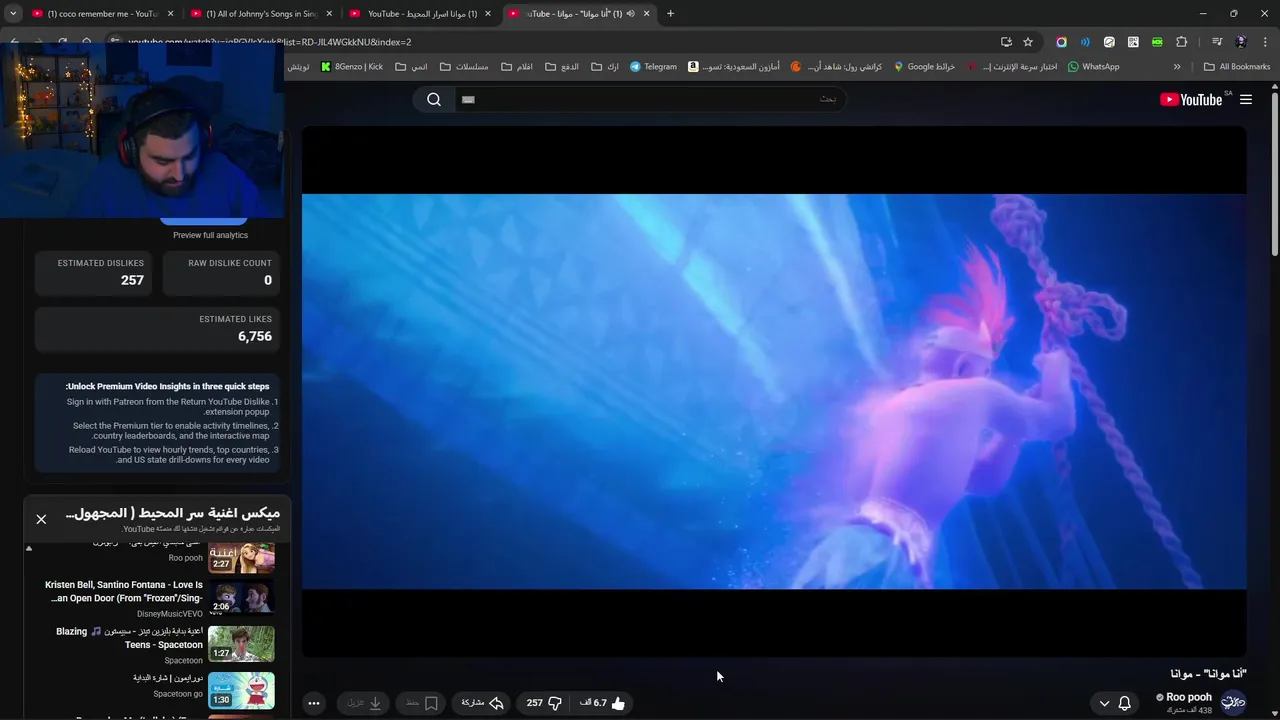Click the Estimated Dislikes 257 card
Viewport: 1280px width, 720px height.
coord(94,273)
